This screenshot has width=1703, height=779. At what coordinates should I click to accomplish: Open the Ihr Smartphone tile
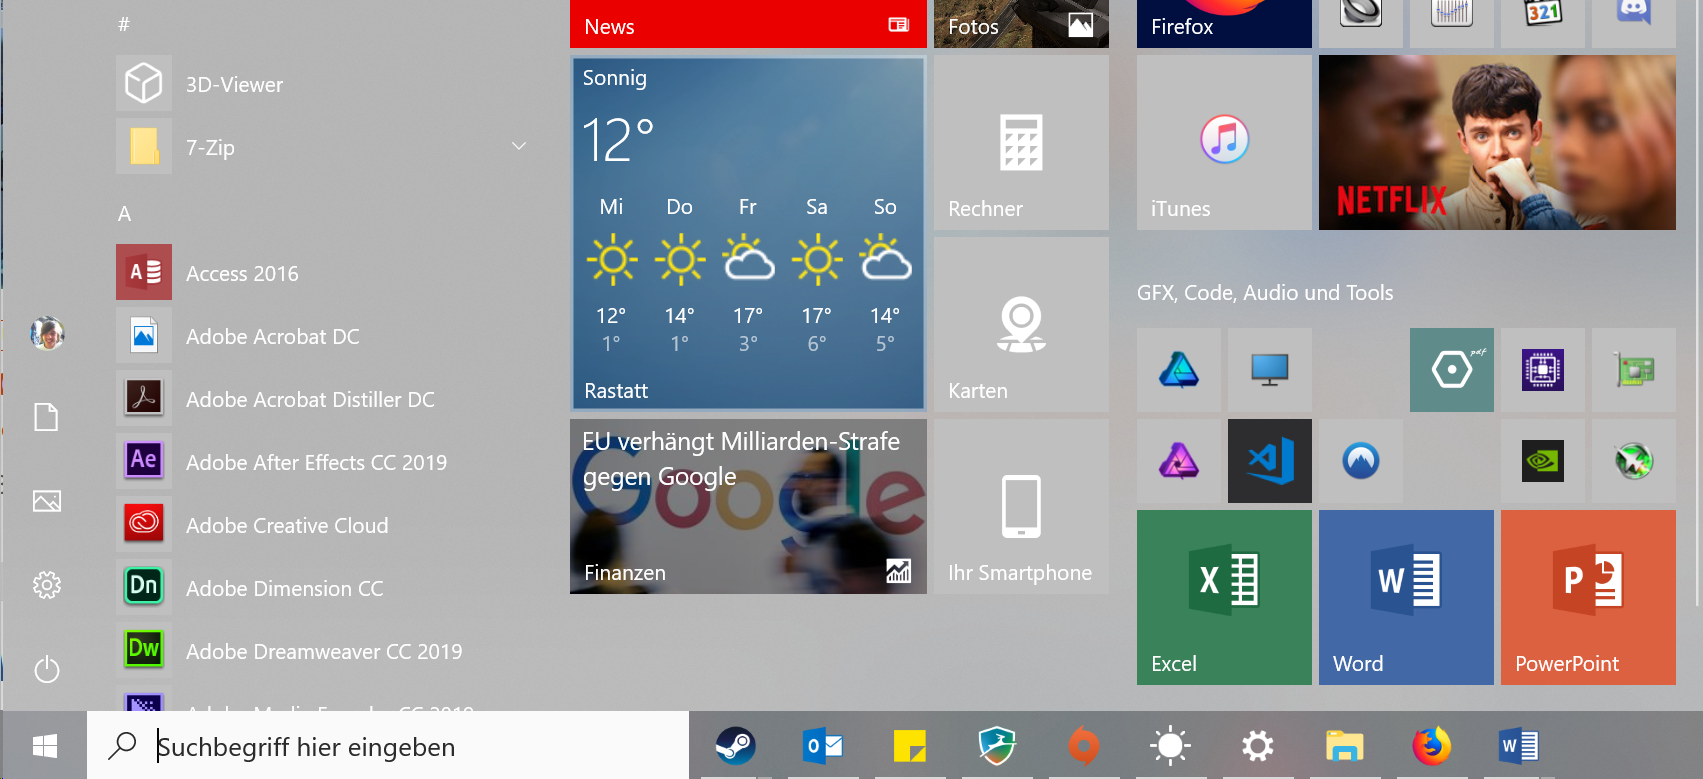tap(1021, 506)
